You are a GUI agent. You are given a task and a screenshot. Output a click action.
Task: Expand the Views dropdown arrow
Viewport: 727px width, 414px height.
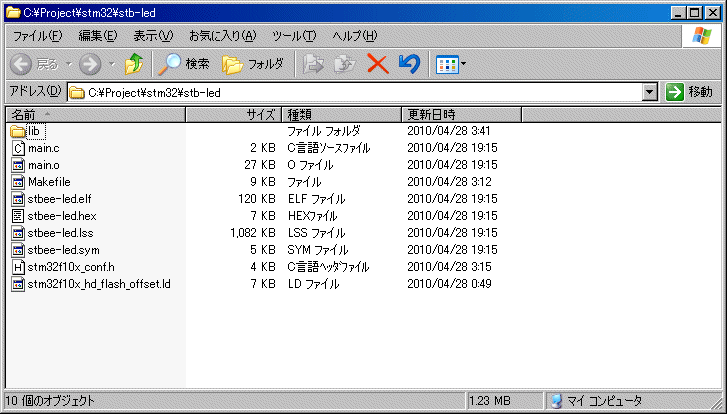tap(463, 64)
